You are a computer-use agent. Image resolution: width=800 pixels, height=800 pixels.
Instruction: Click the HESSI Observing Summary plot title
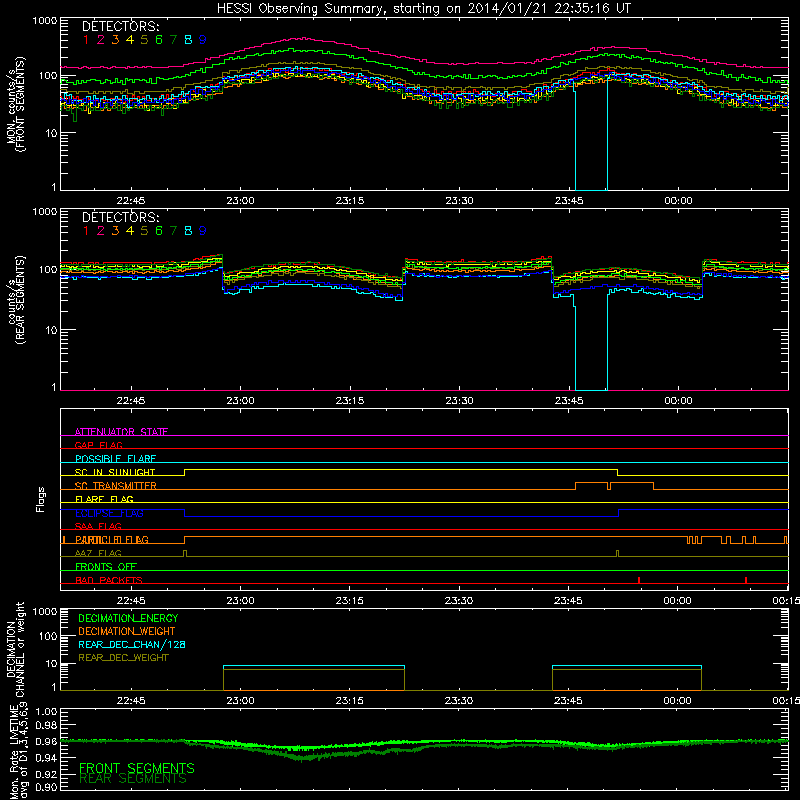point(423,9)
